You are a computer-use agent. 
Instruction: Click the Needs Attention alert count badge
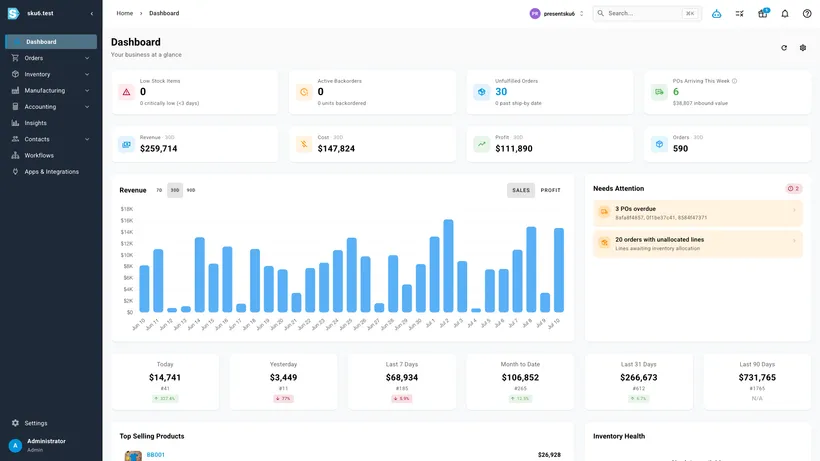click(793, 189)
